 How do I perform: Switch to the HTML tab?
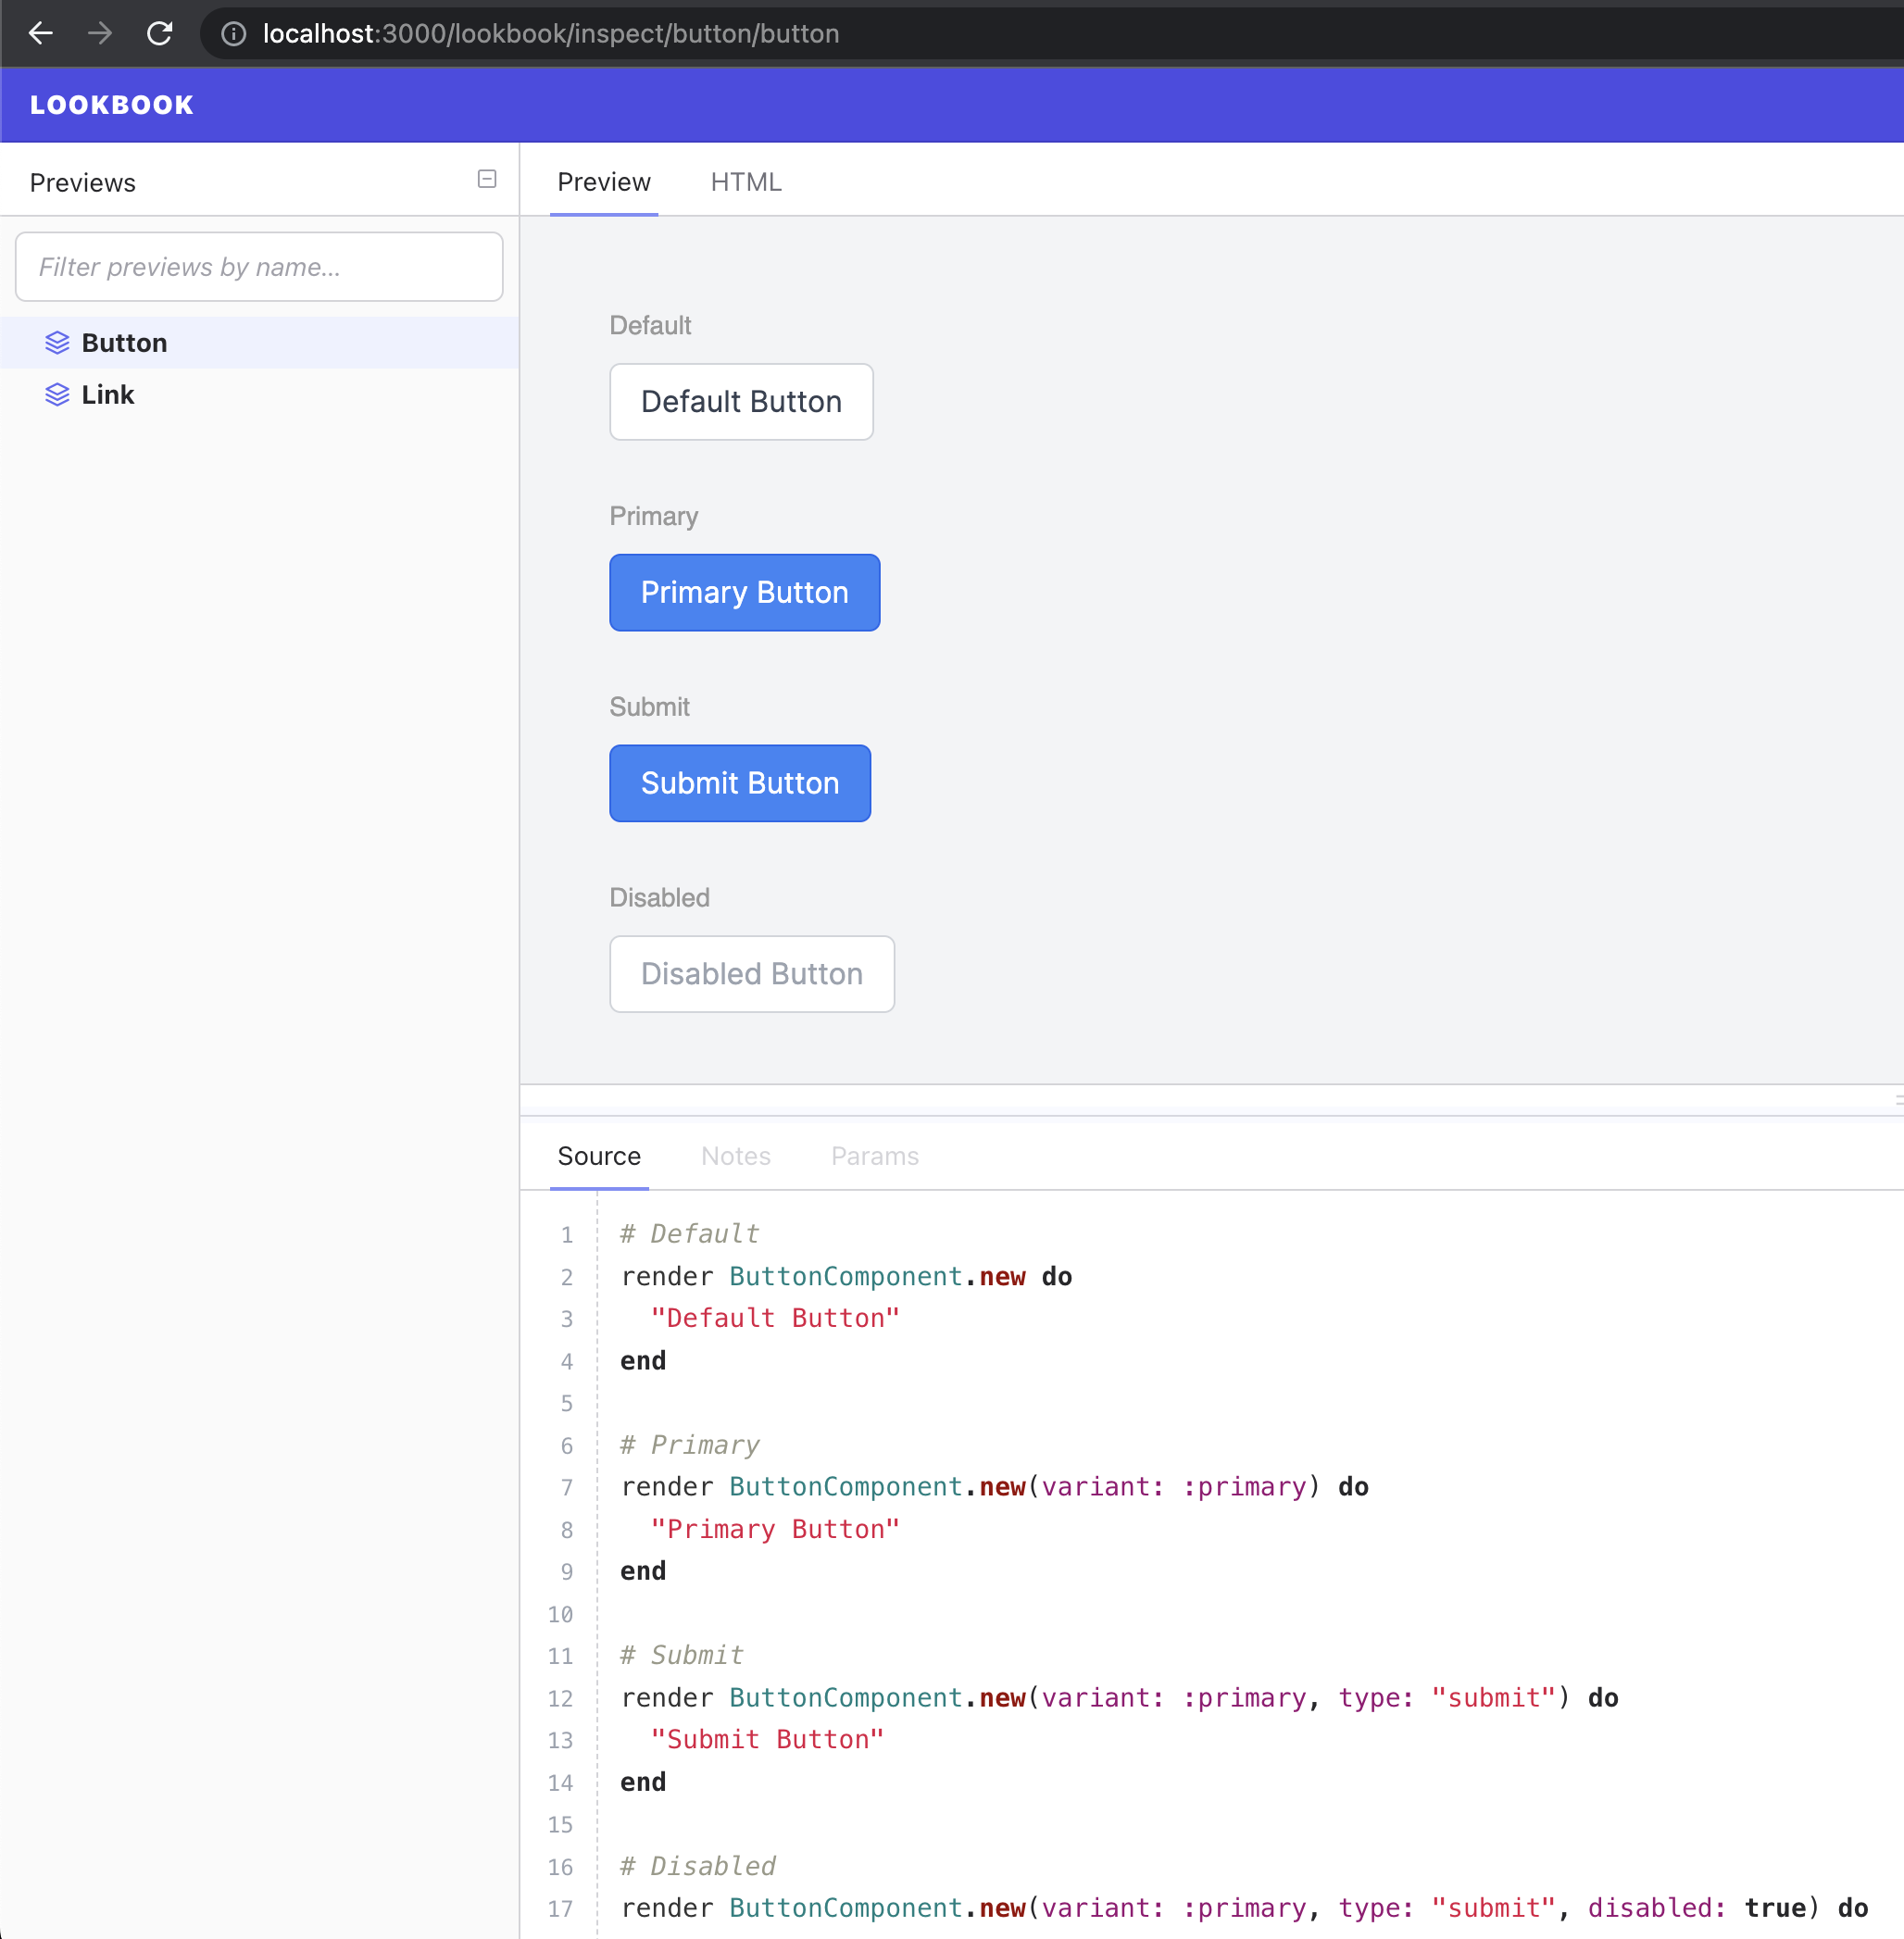pyautogui.click(x=746, y=181)
